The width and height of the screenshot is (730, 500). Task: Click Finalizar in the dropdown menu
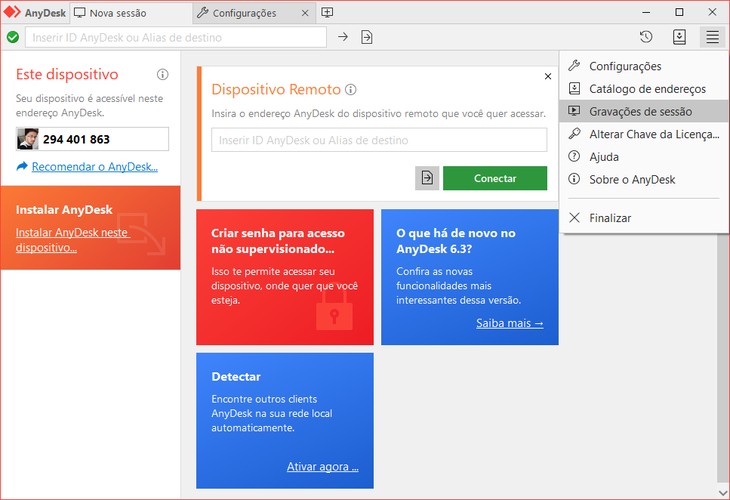610,217
